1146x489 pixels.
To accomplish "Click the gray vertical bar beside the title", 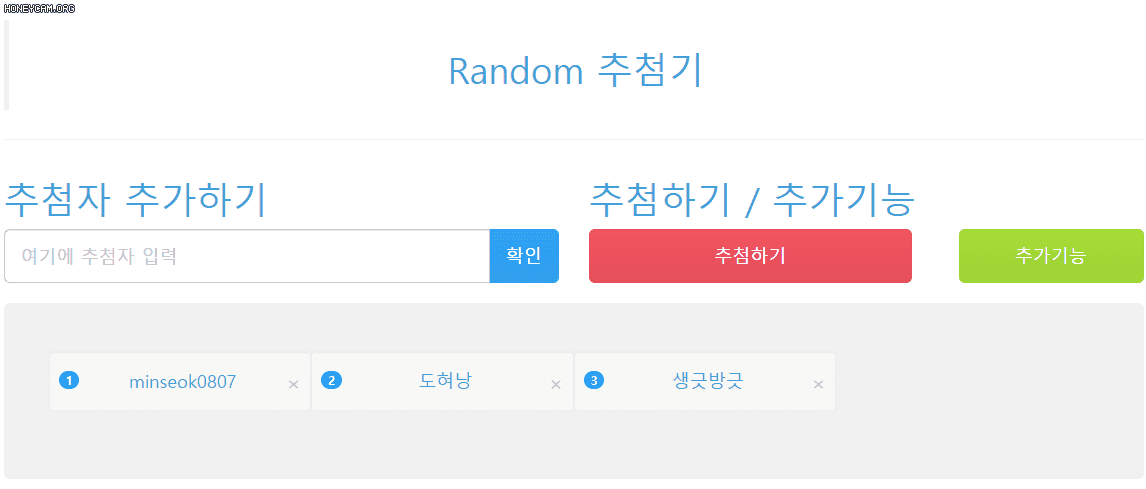I will (x=7, y=65).
